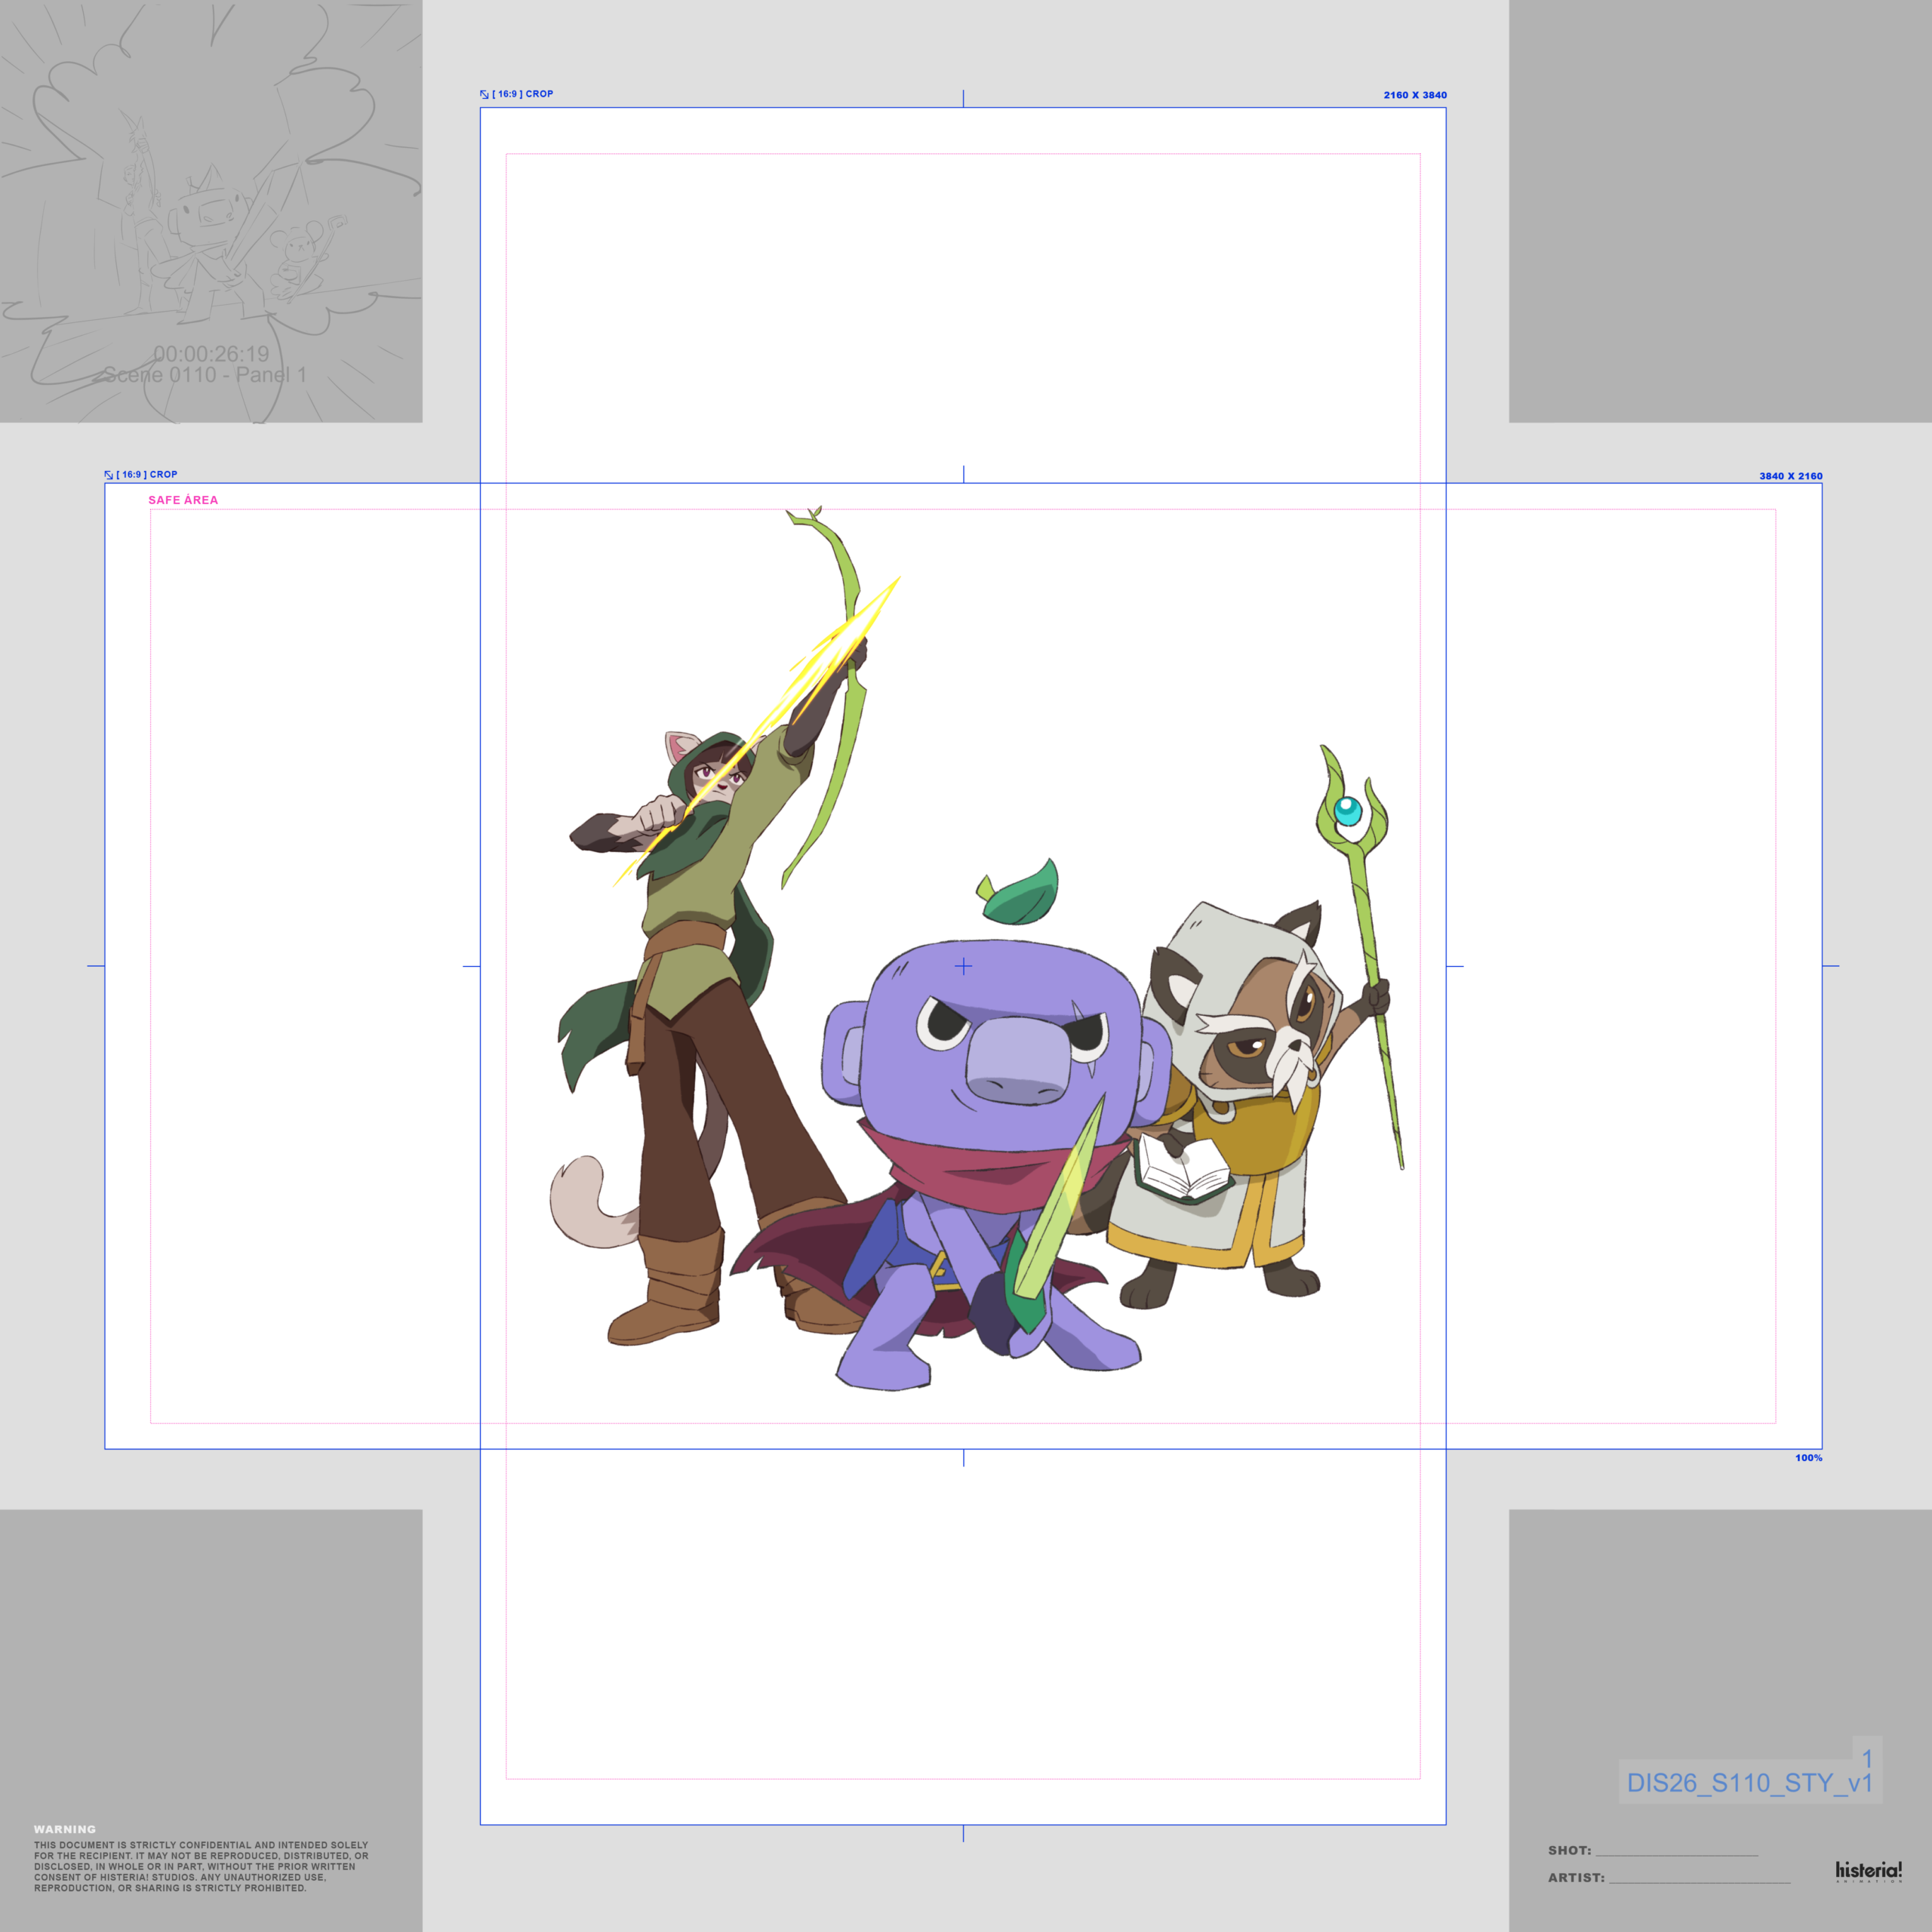Click the DIS26_S110_STY_v1 file label

[x=1749, y=1783]
